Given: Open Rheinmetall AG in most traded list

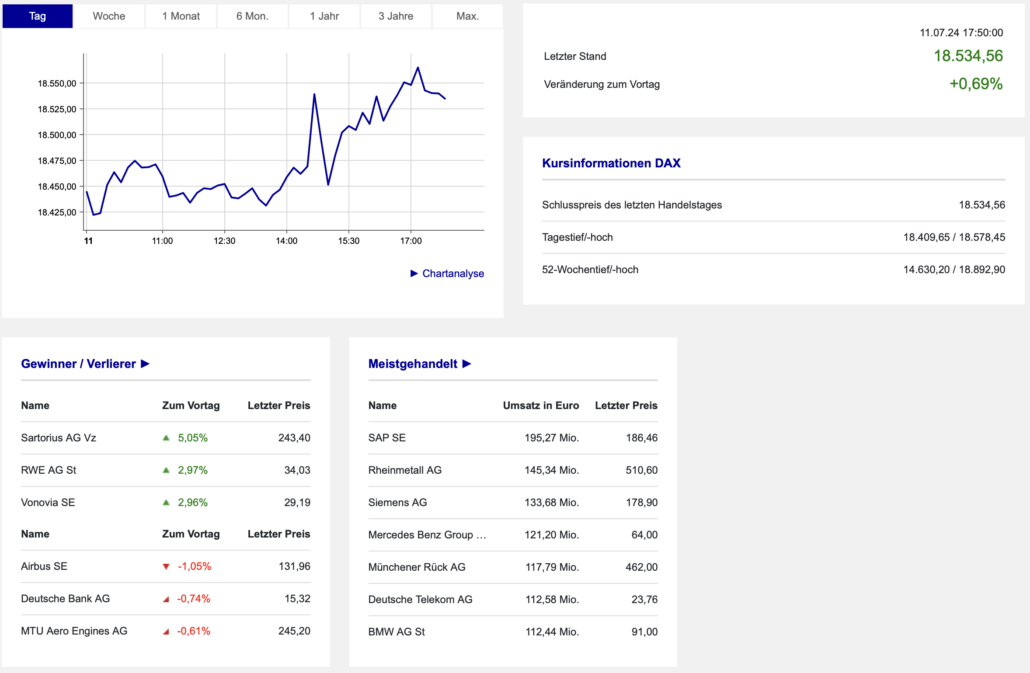Looking at the screenshot, I should [x=405, y=470].
